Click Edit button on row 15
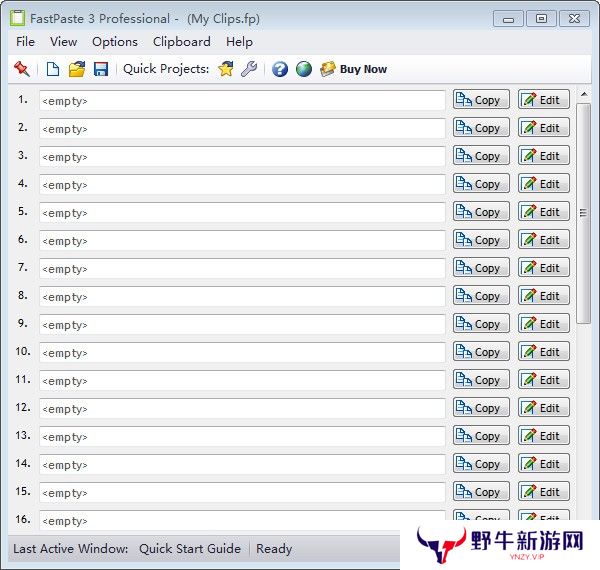 click(544, 491)
